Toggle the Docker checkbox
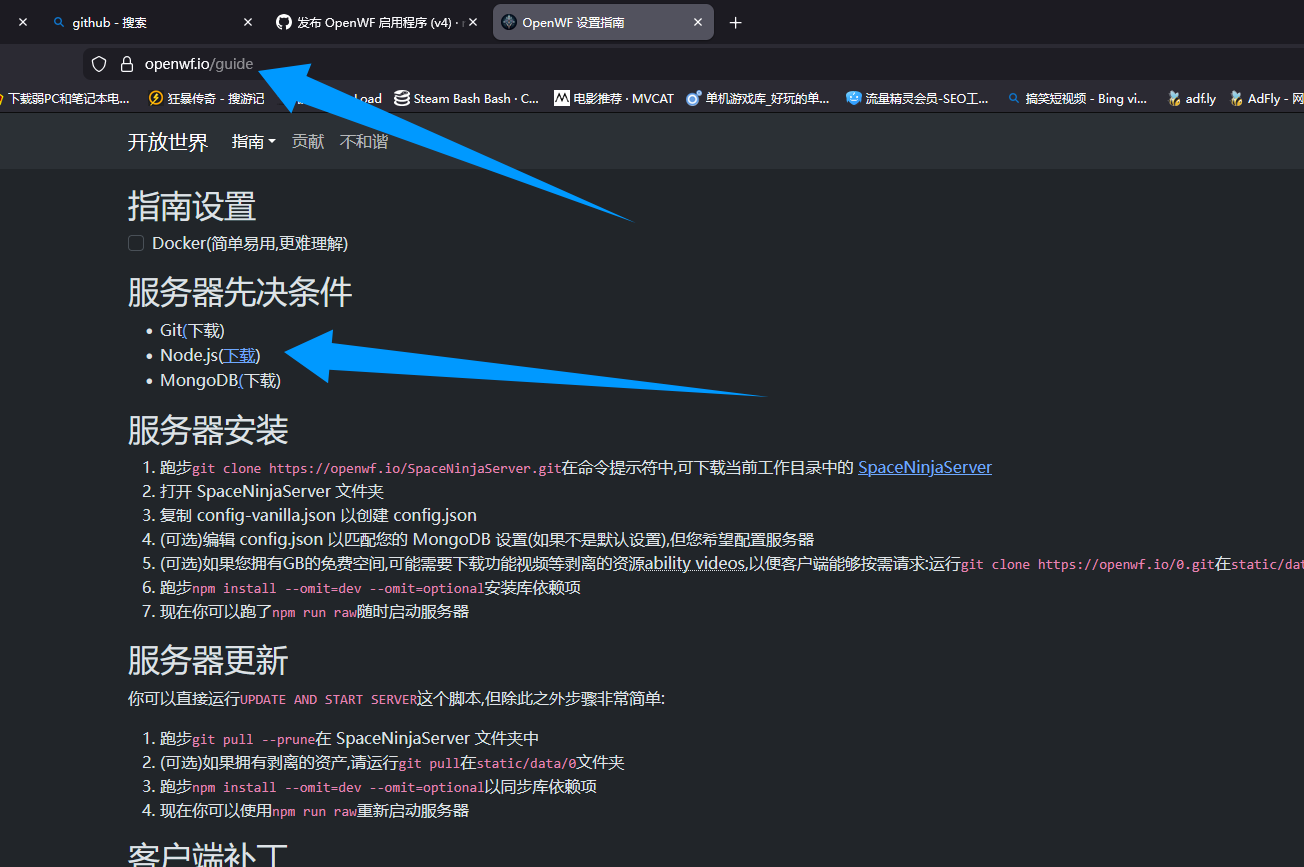 click(136, 243)
